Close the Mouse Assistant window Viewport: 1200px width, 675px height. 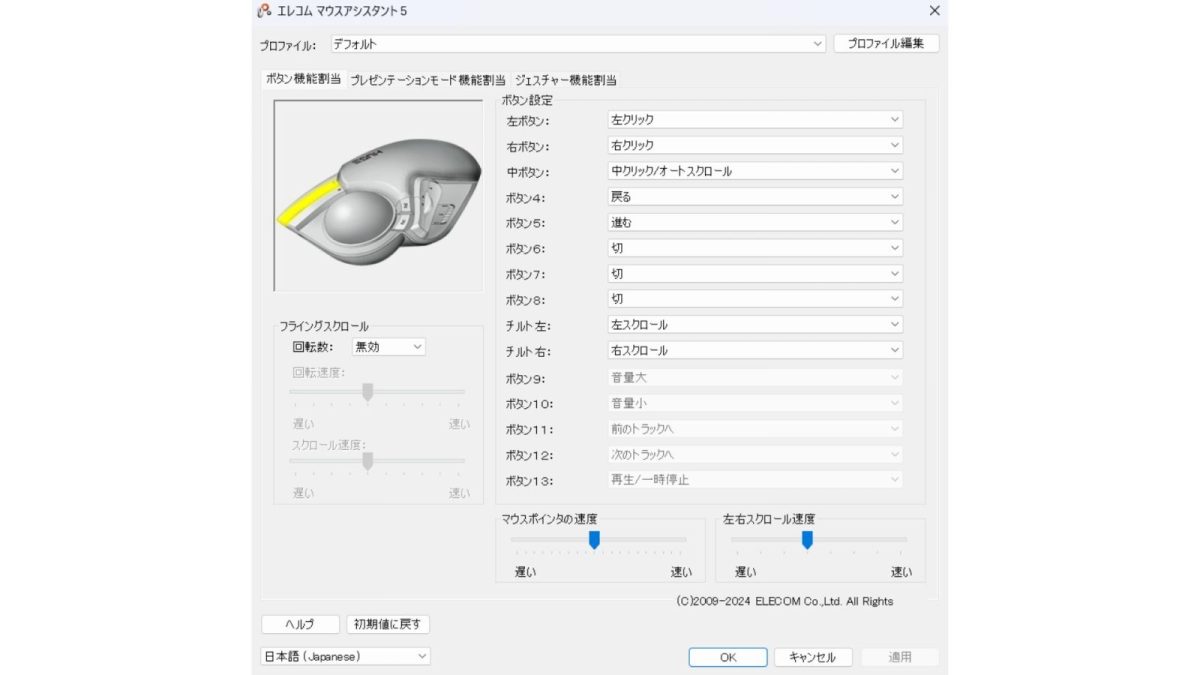934,11
